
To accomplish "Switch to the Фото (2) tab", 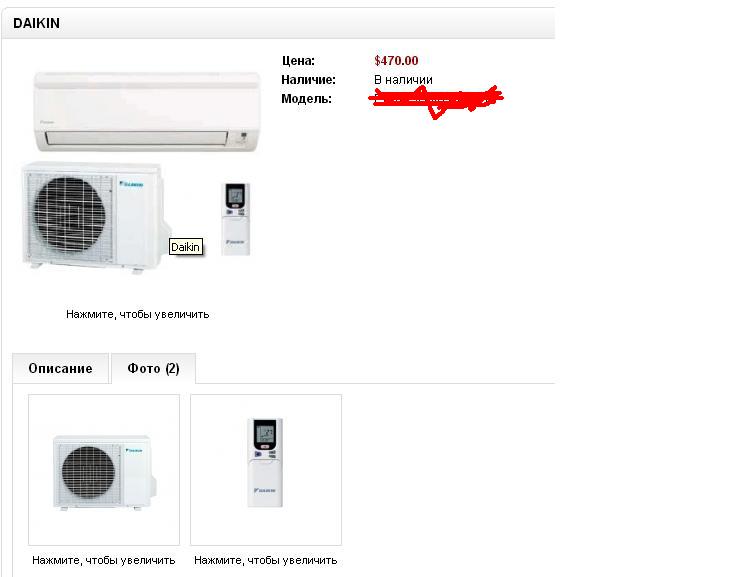I will click(x=153, y=368).
